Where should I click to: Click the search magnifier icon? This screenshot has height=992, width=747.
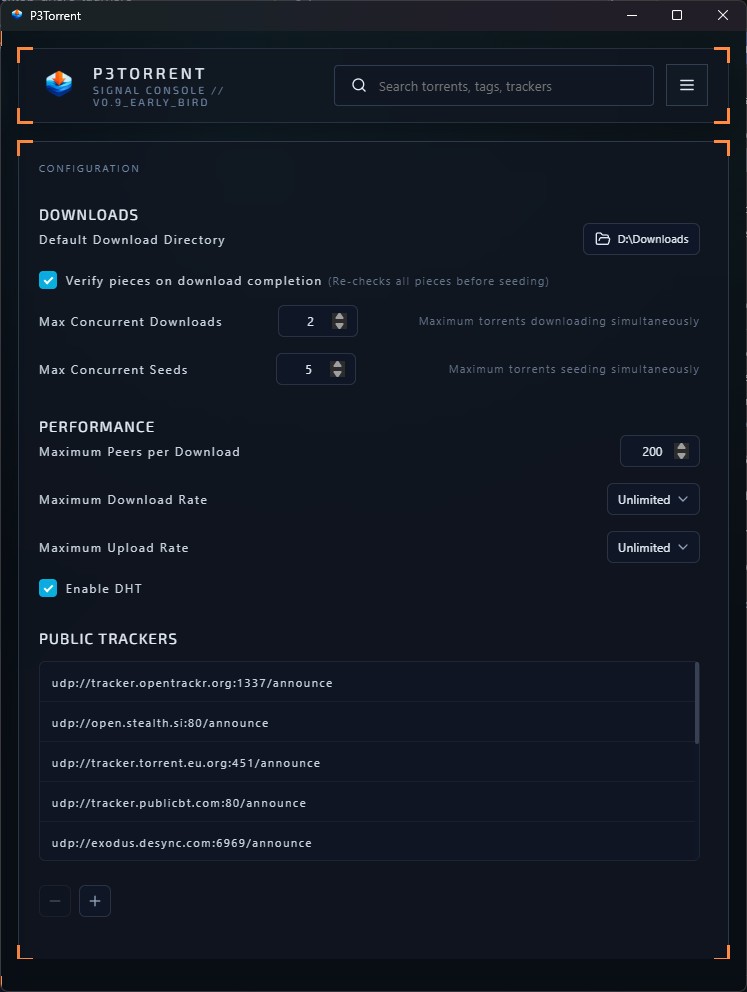[x=359, y=85]
